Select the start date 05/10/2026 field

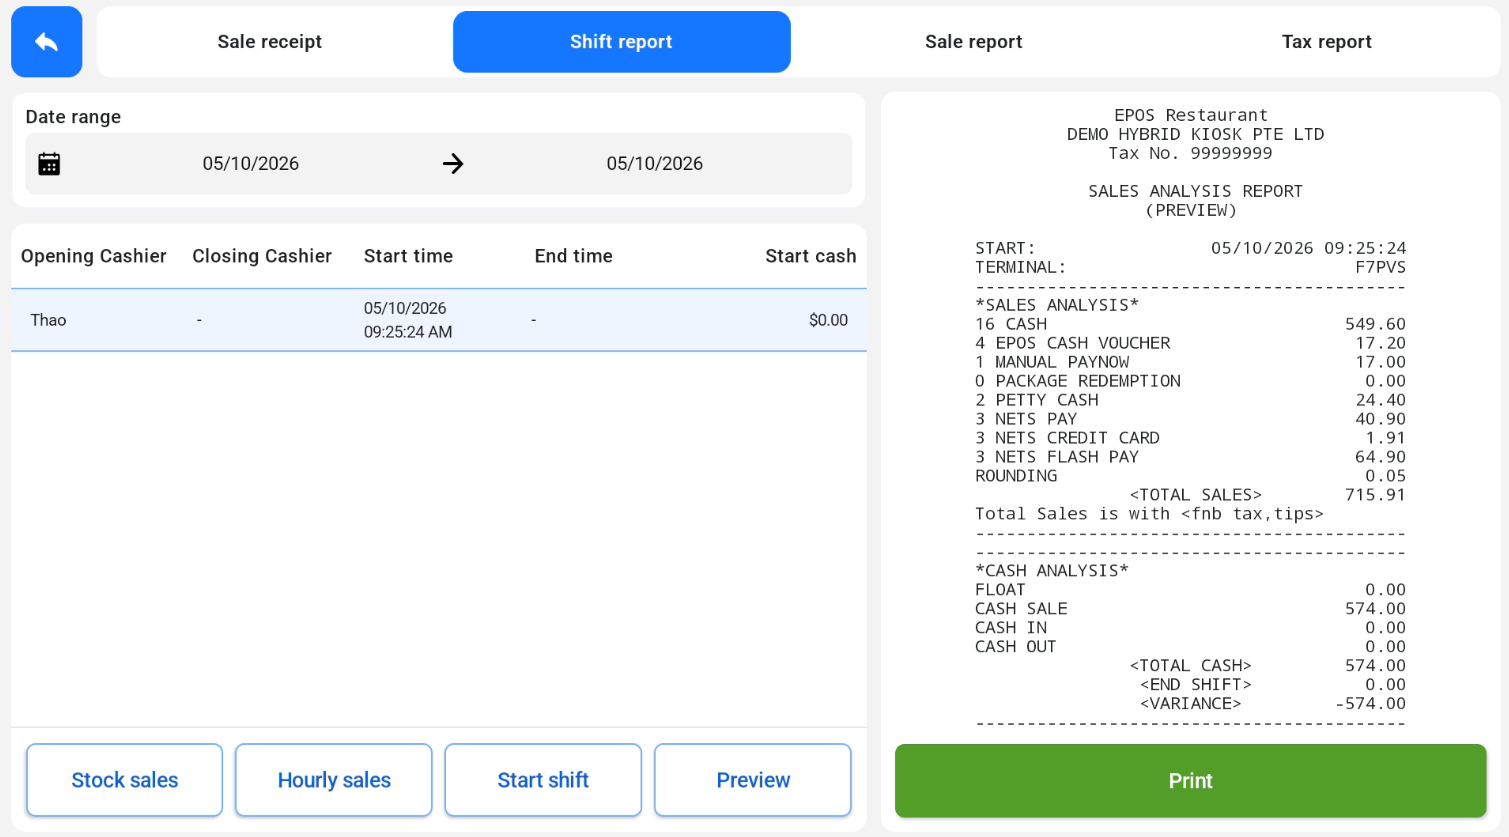tap(251, 164)
